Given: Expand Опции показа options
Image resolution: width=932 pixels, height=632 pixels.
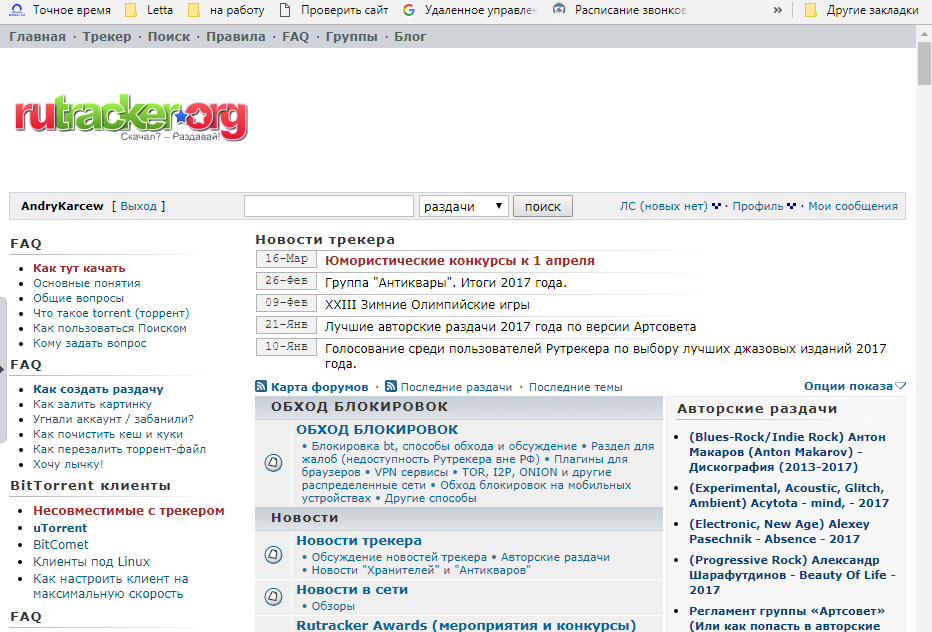Looking at the screenshot, I should coord(855,386).
